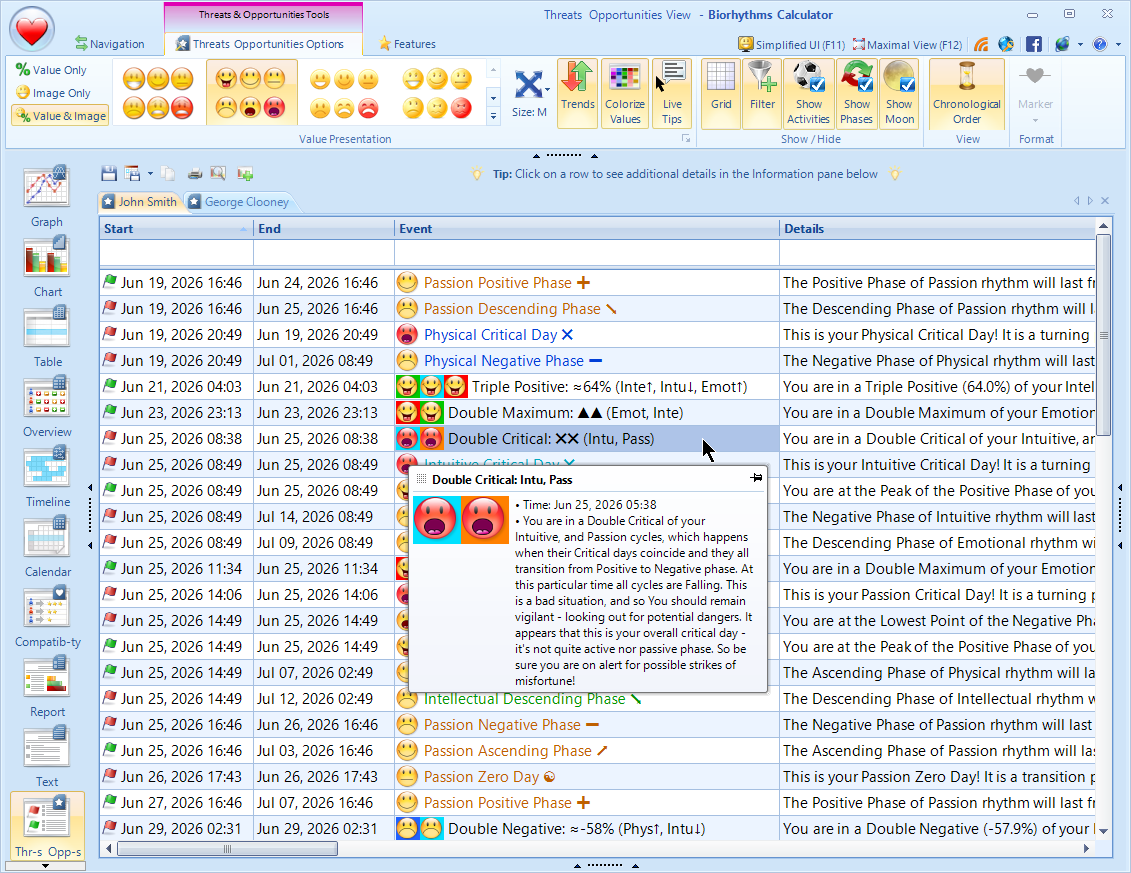Expand the Marker format dropdown
This screenshot has width=1131, height=873.
1035,120
